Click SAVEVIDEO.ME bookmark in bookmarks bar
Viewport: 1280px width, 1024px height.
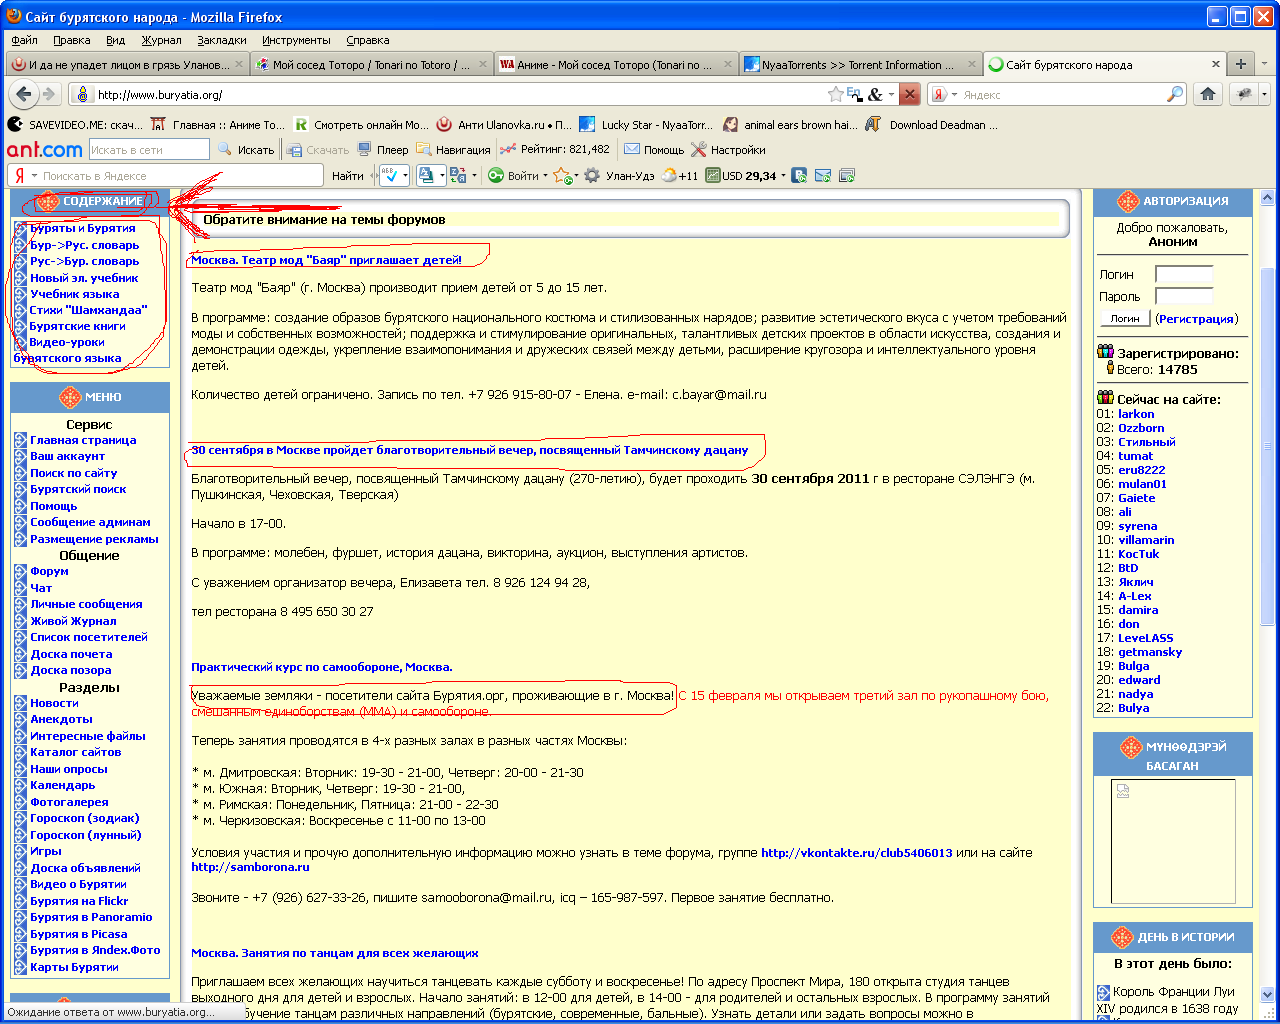click(76, 125)
